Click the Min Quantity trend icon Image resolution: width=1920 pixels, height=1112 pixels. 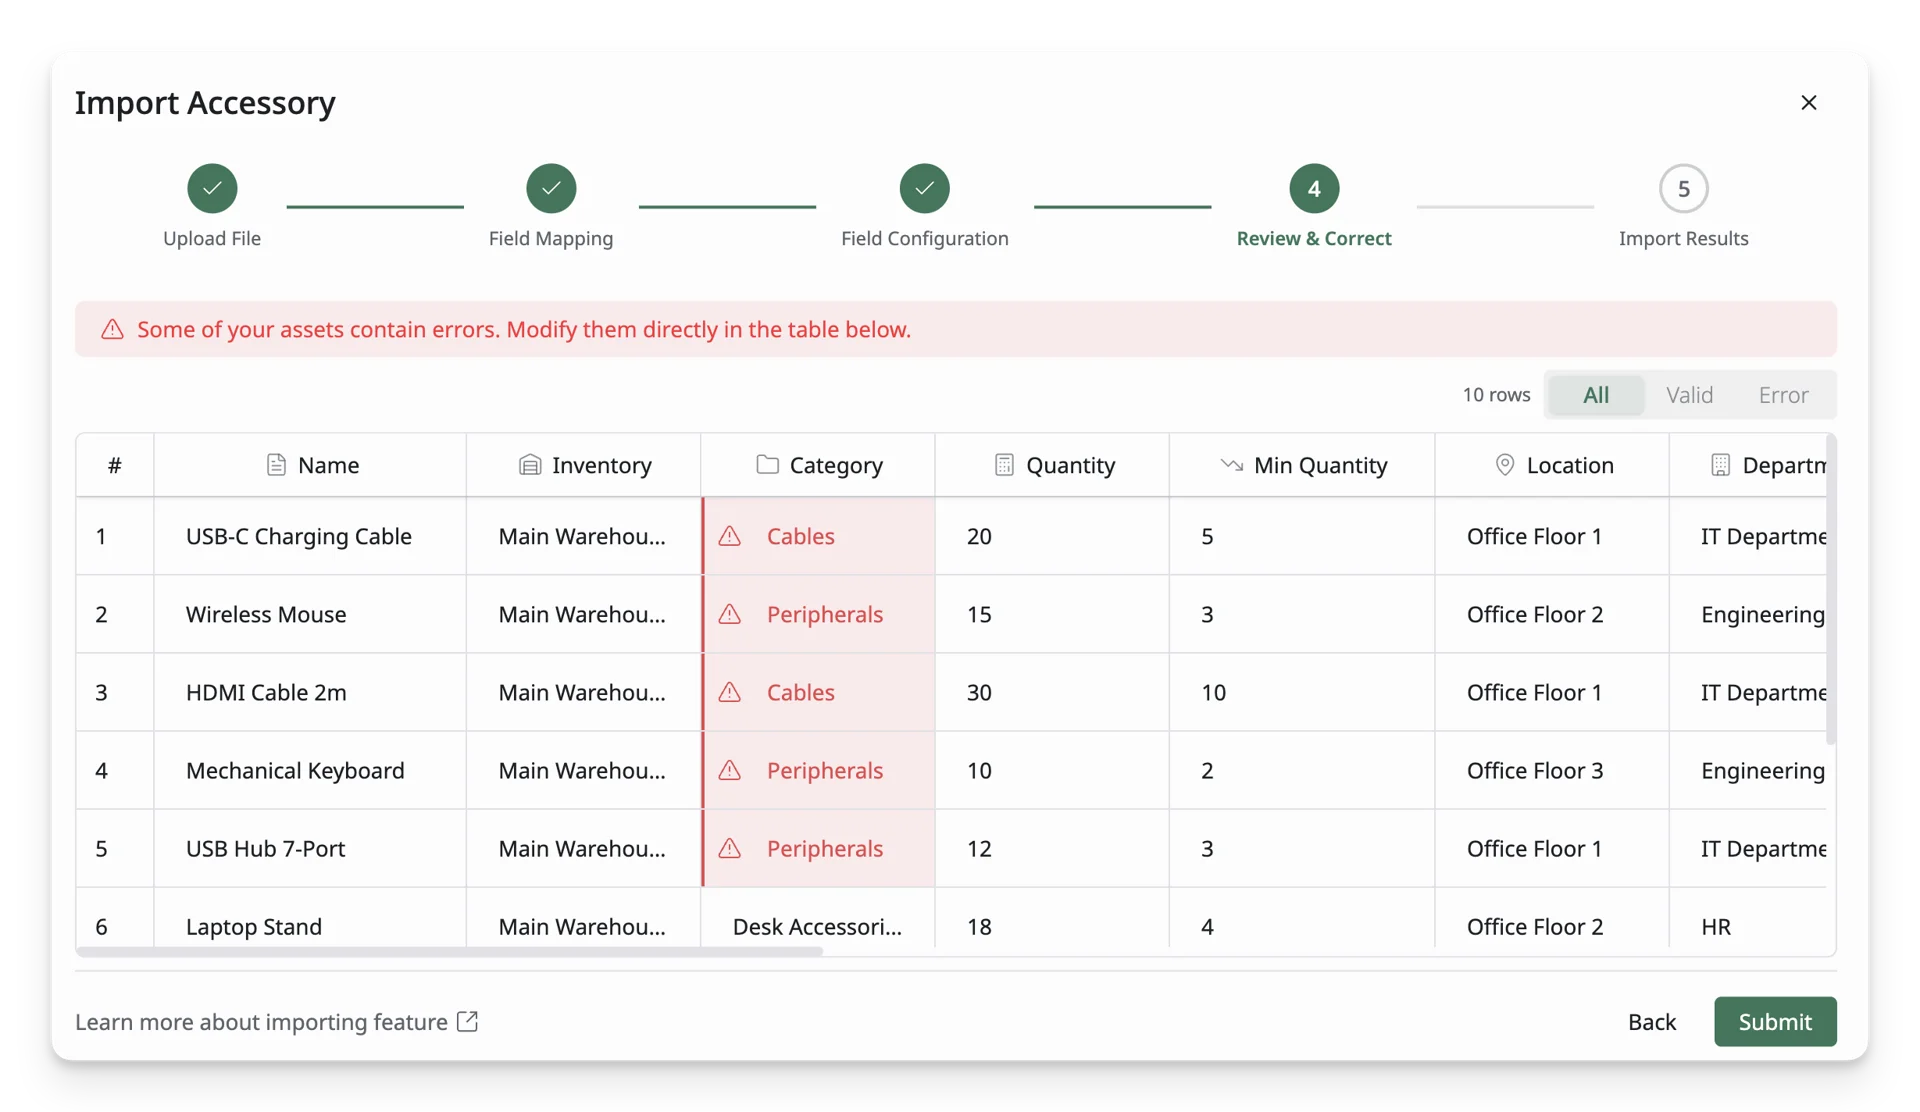(x=1231, y=465)
